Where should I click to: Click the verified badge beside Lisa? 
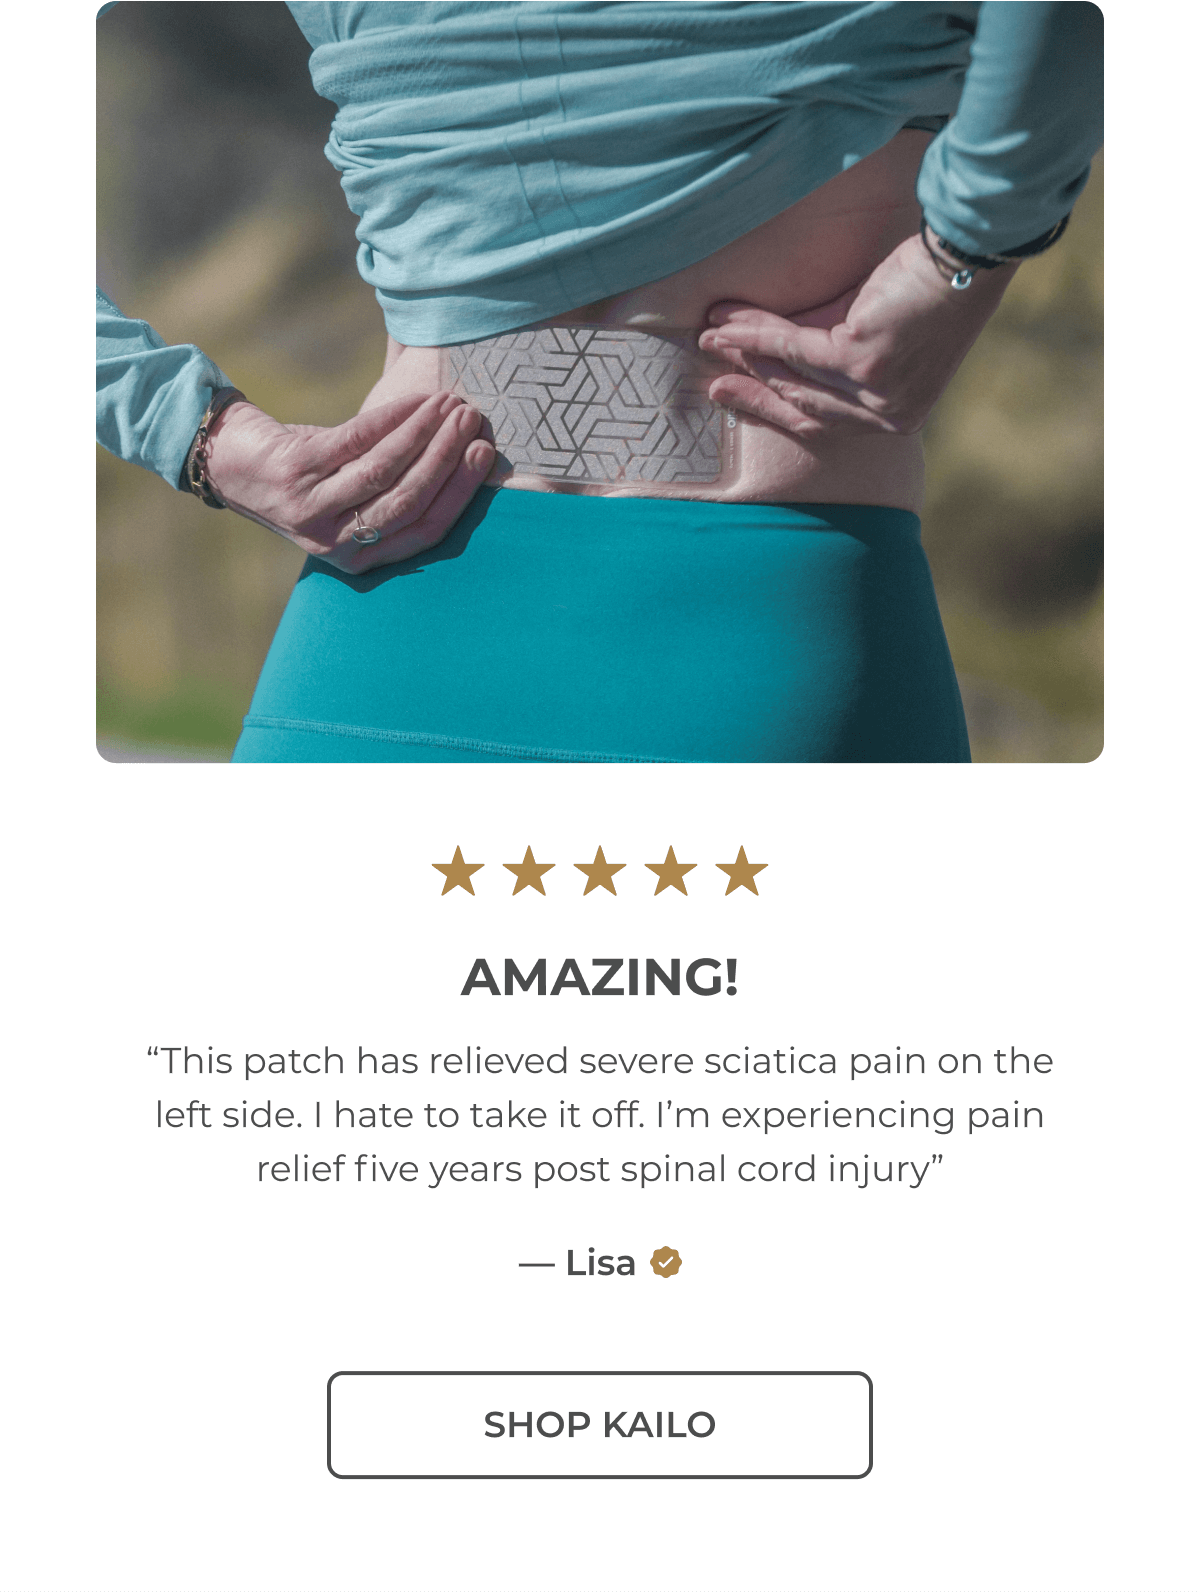(666, 1262)
